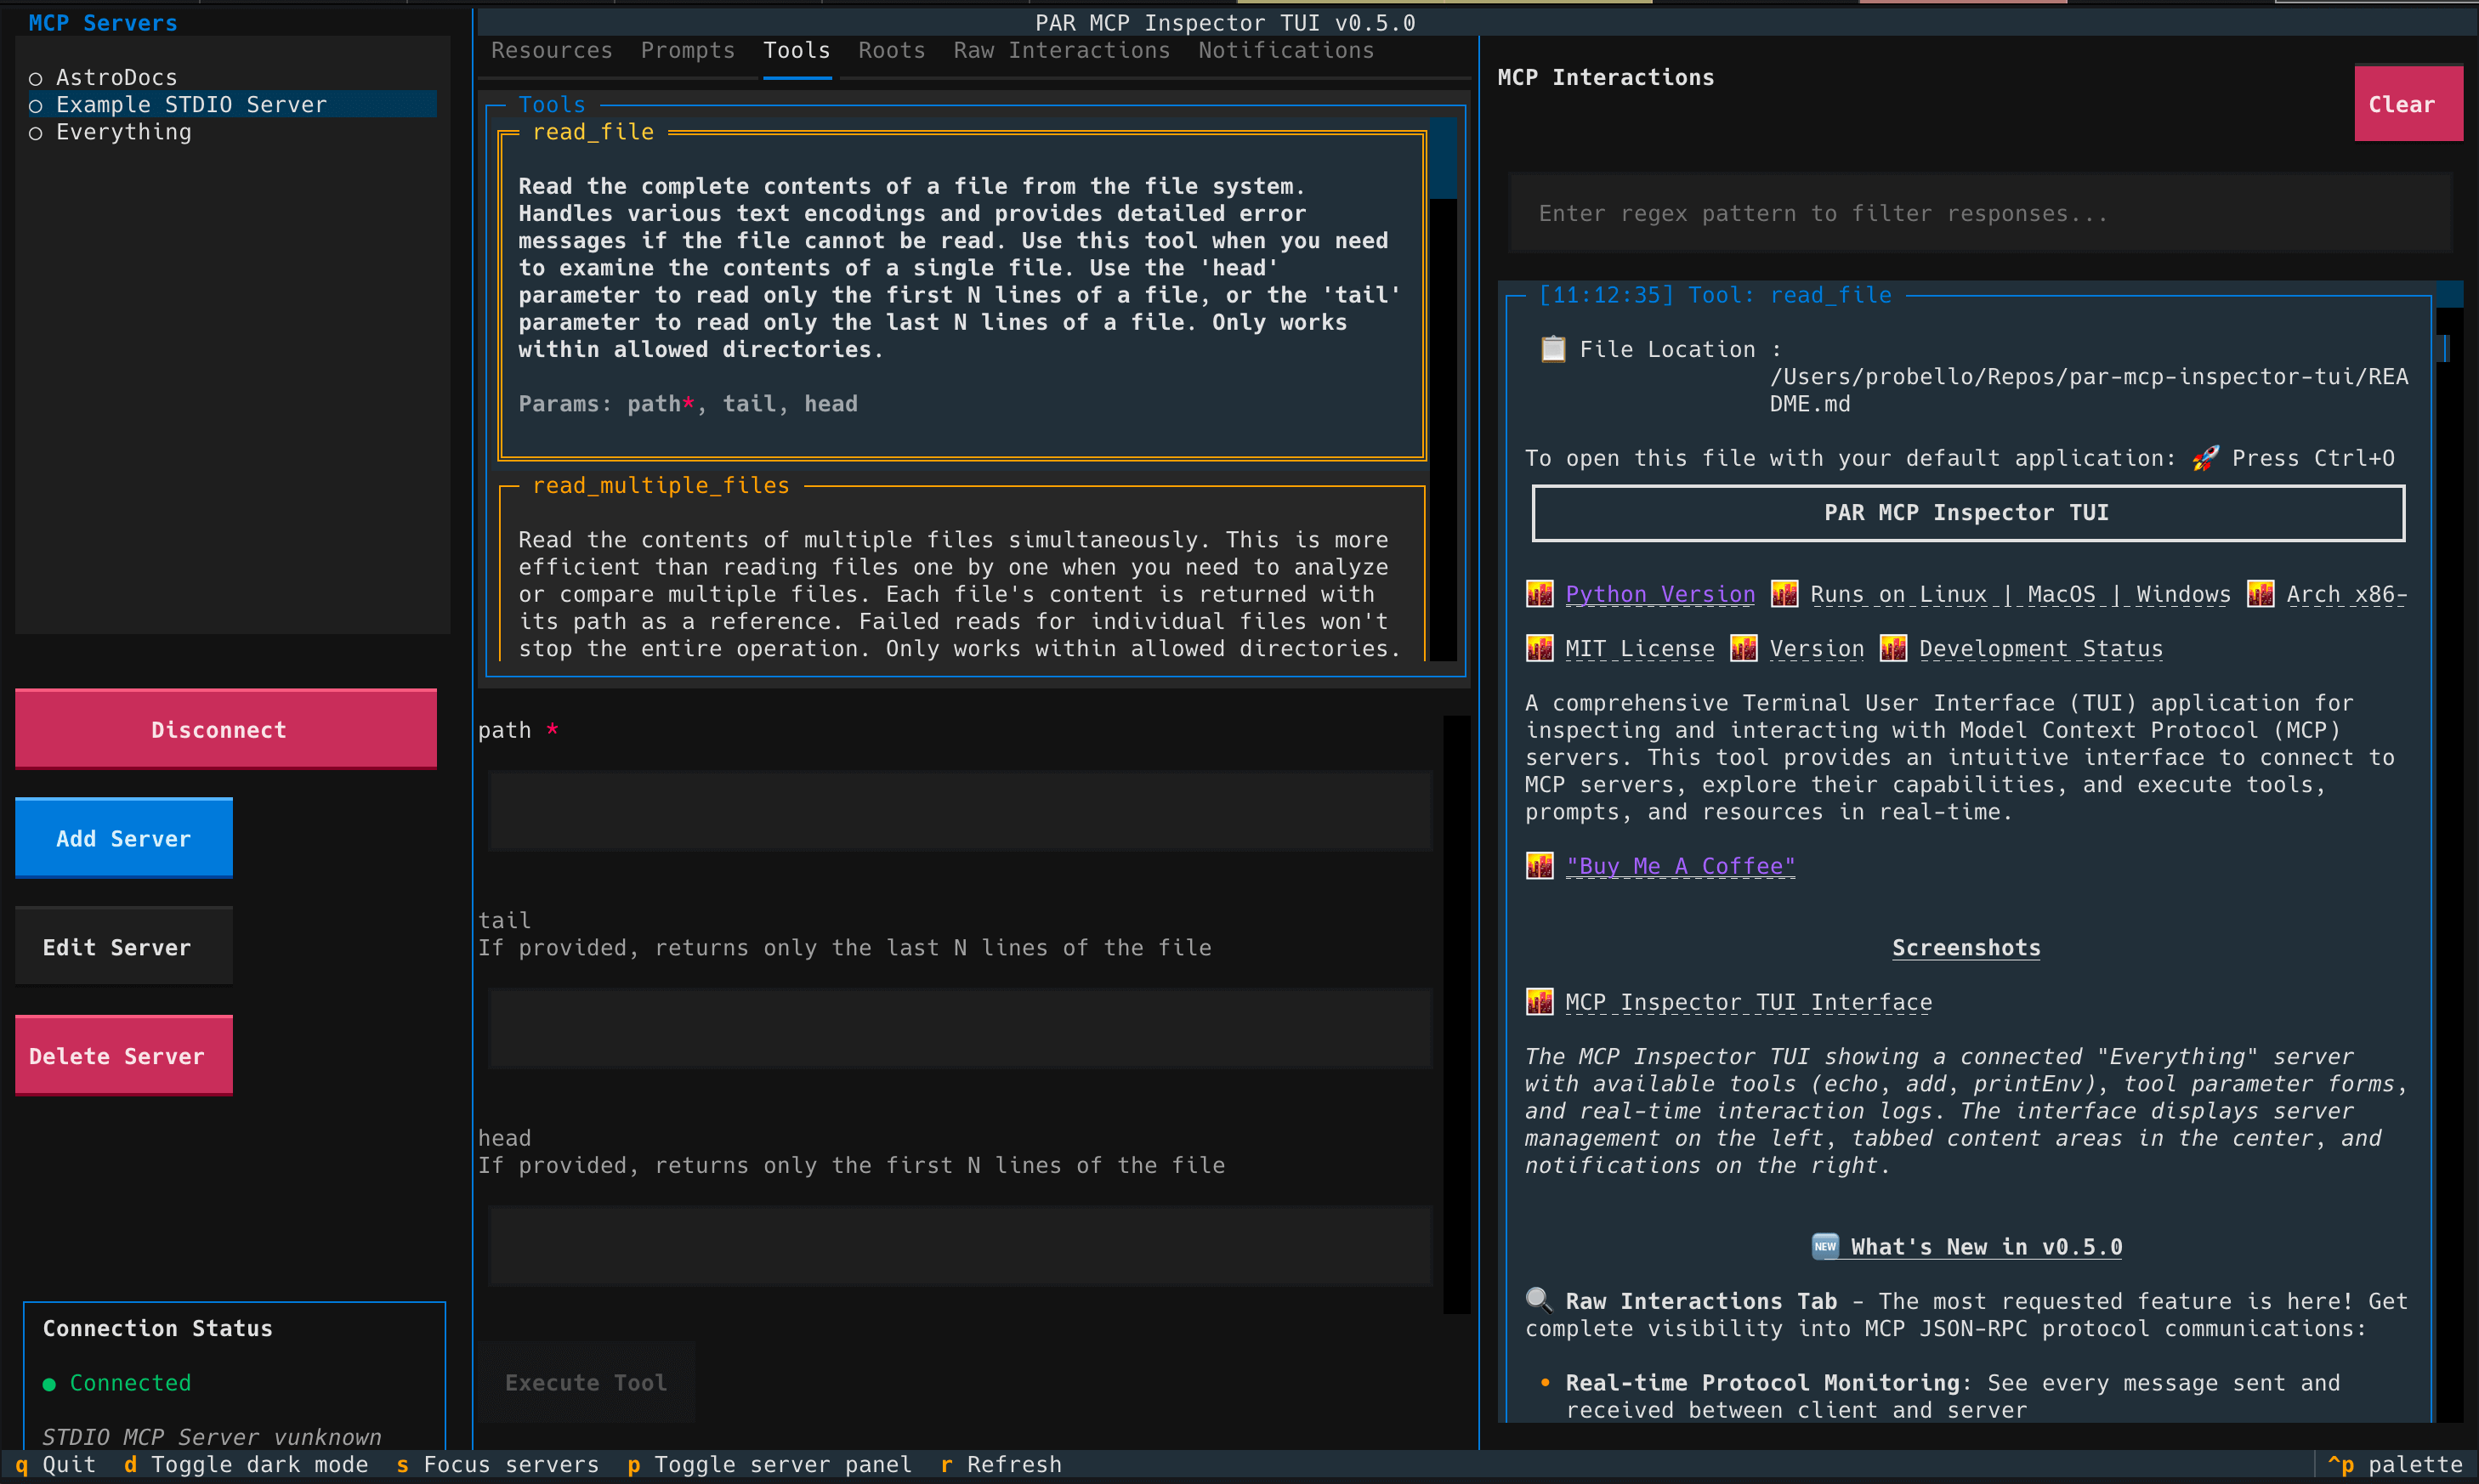Click the image icon before Buy Me A Coffee

[x=1540, y=865]
